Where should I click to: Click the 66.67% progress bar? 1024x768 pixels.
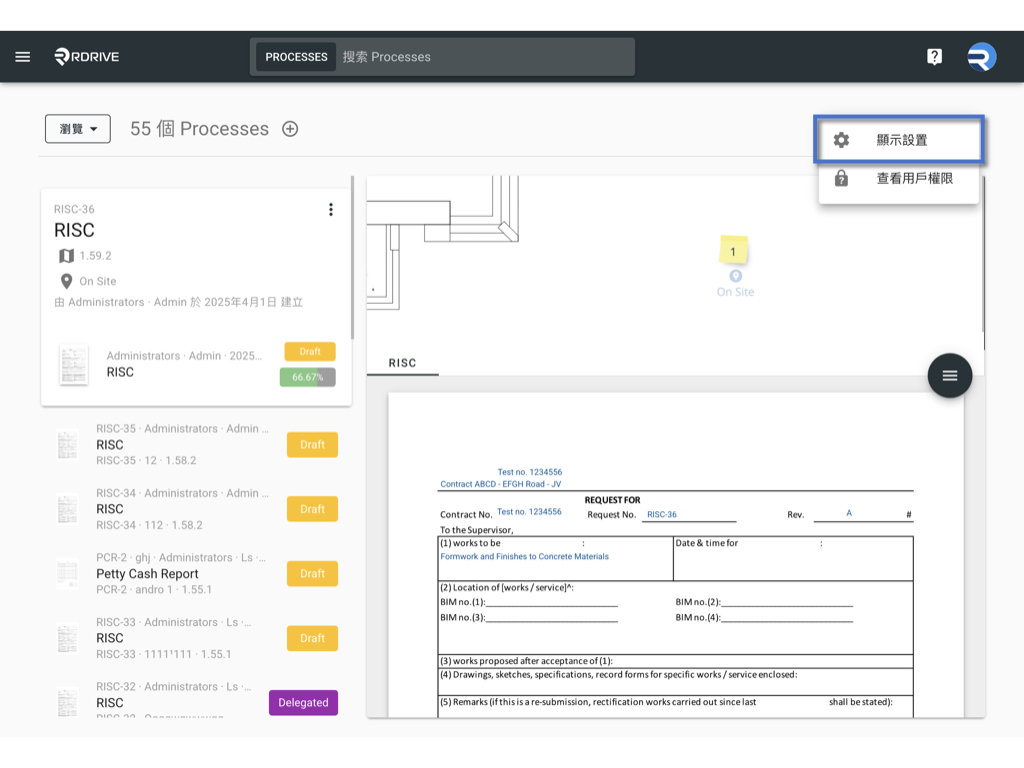tap(308, 377)
